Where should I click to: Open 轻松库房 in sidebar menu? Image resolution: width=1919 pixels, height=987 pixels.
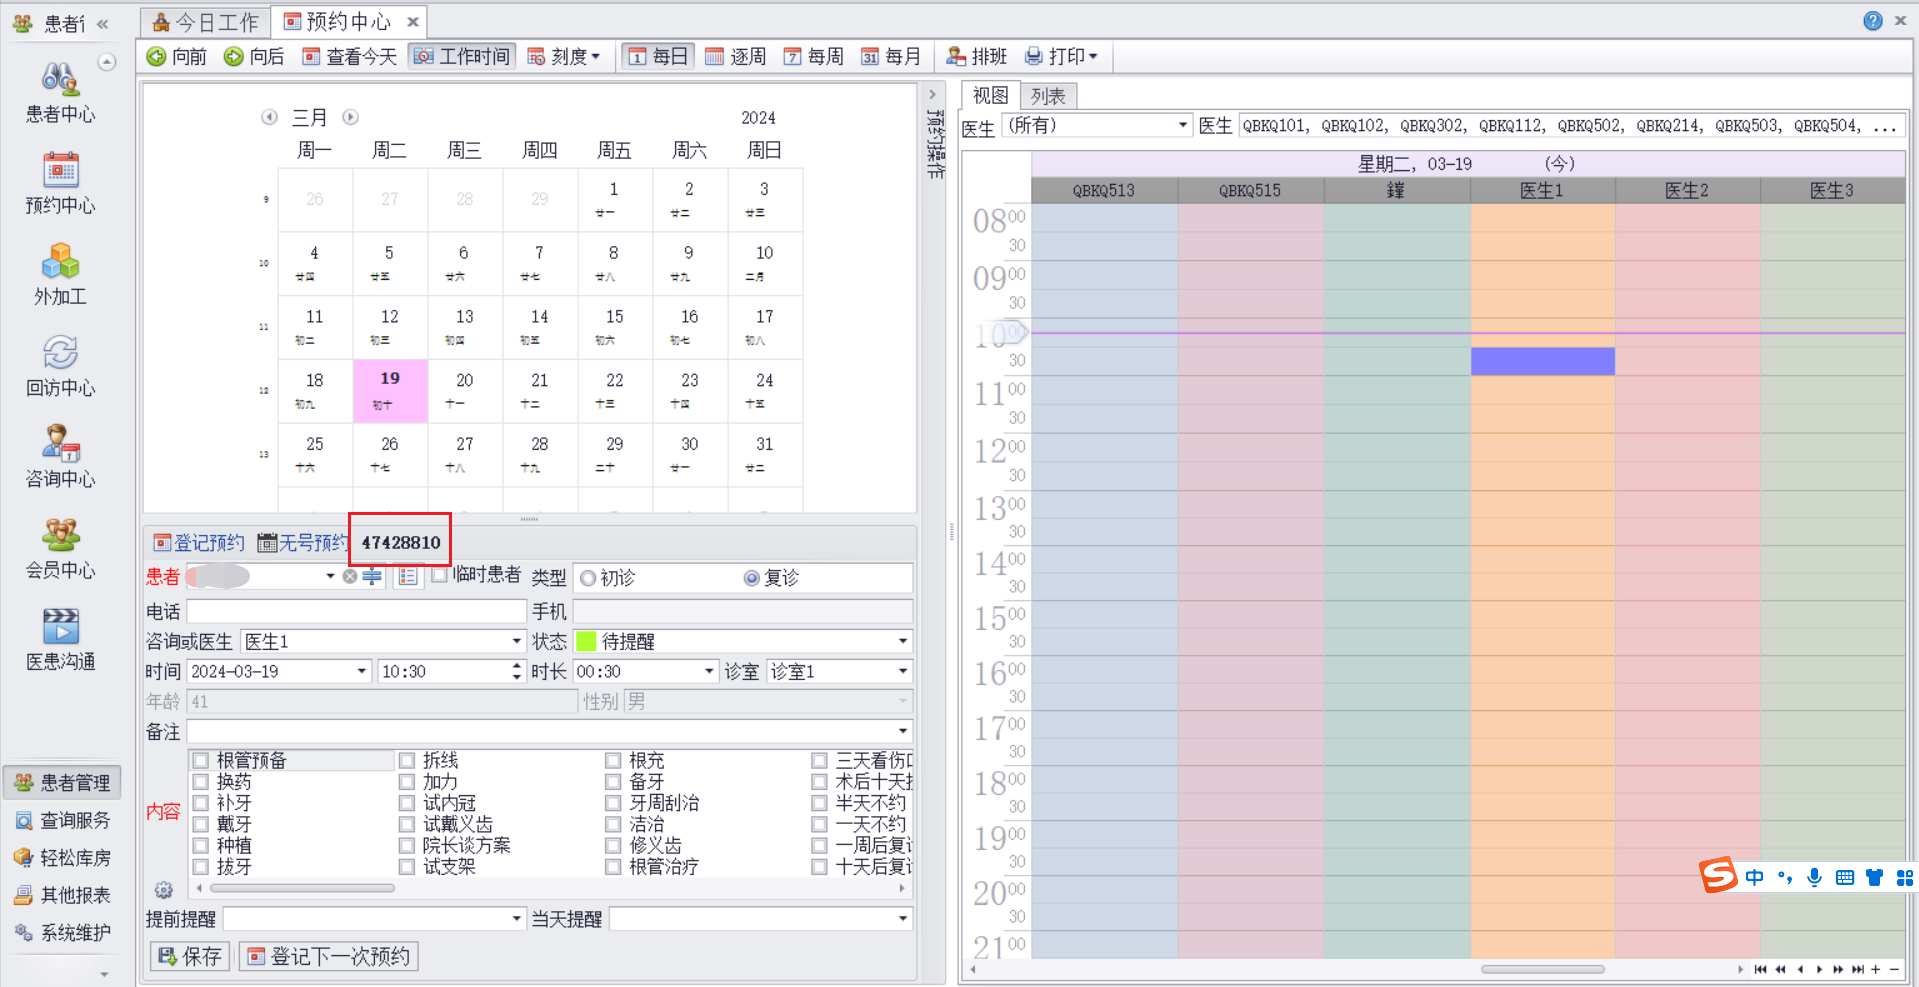click(63, 858)
